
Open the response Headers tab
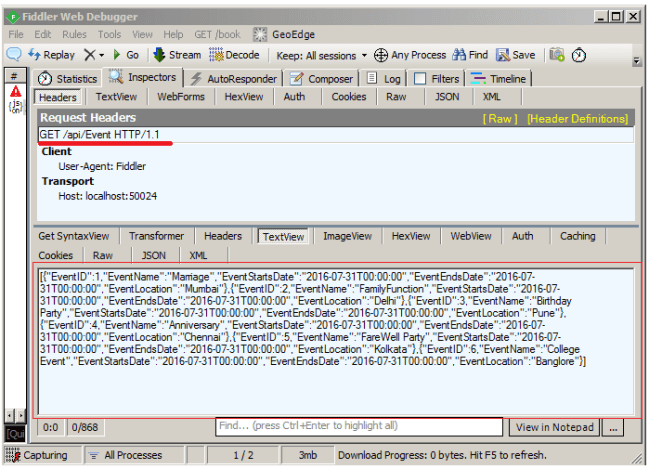tap(223, 236)
